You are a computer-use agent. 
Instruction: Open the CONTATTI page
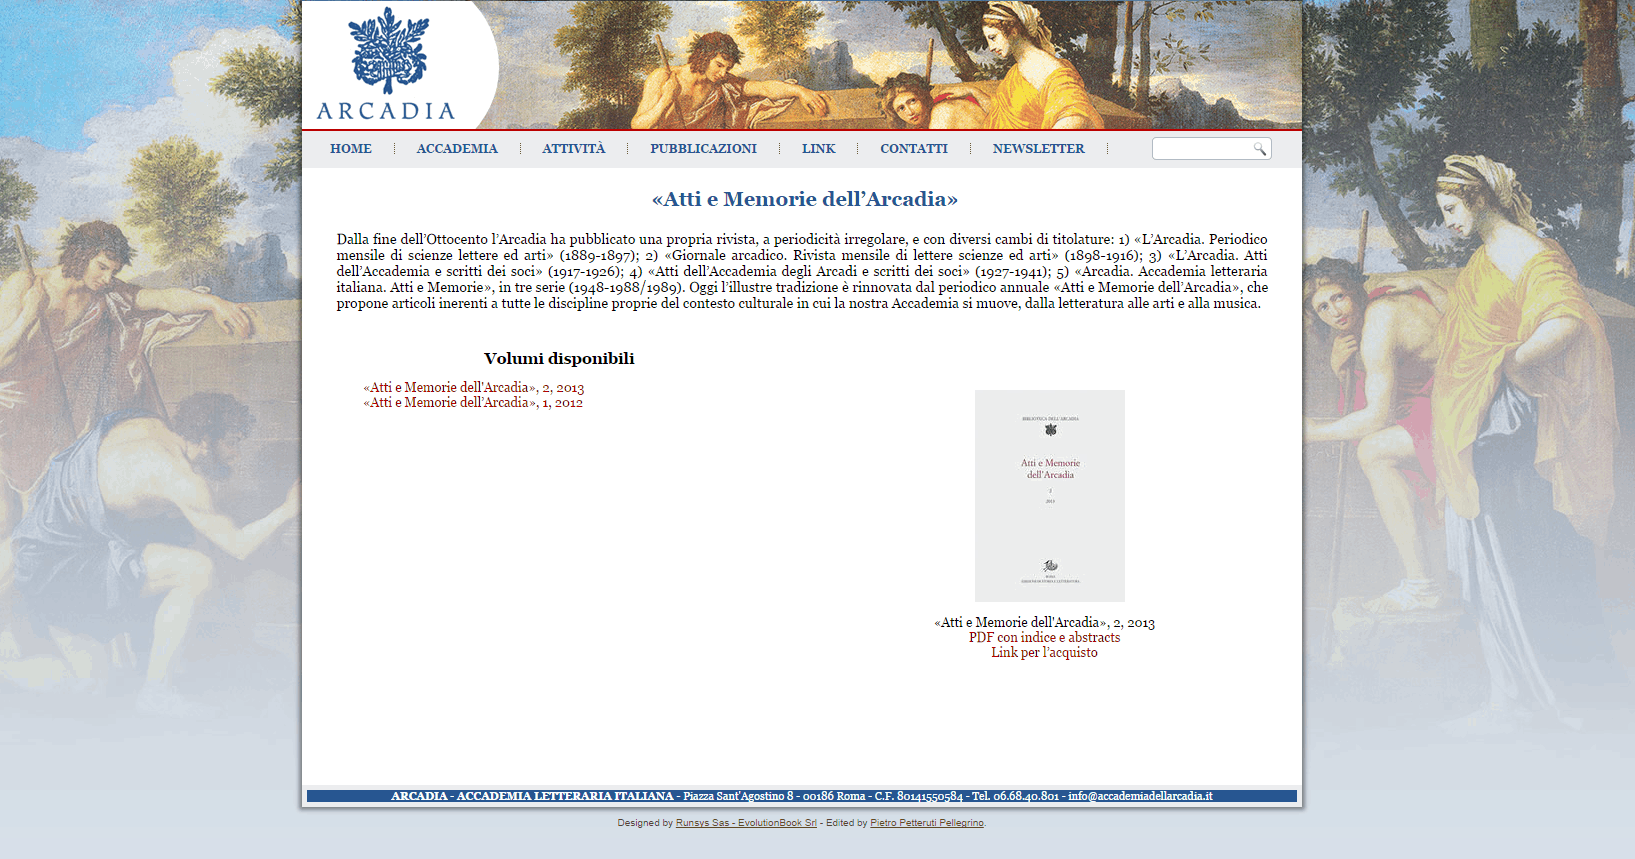[914, 148]
